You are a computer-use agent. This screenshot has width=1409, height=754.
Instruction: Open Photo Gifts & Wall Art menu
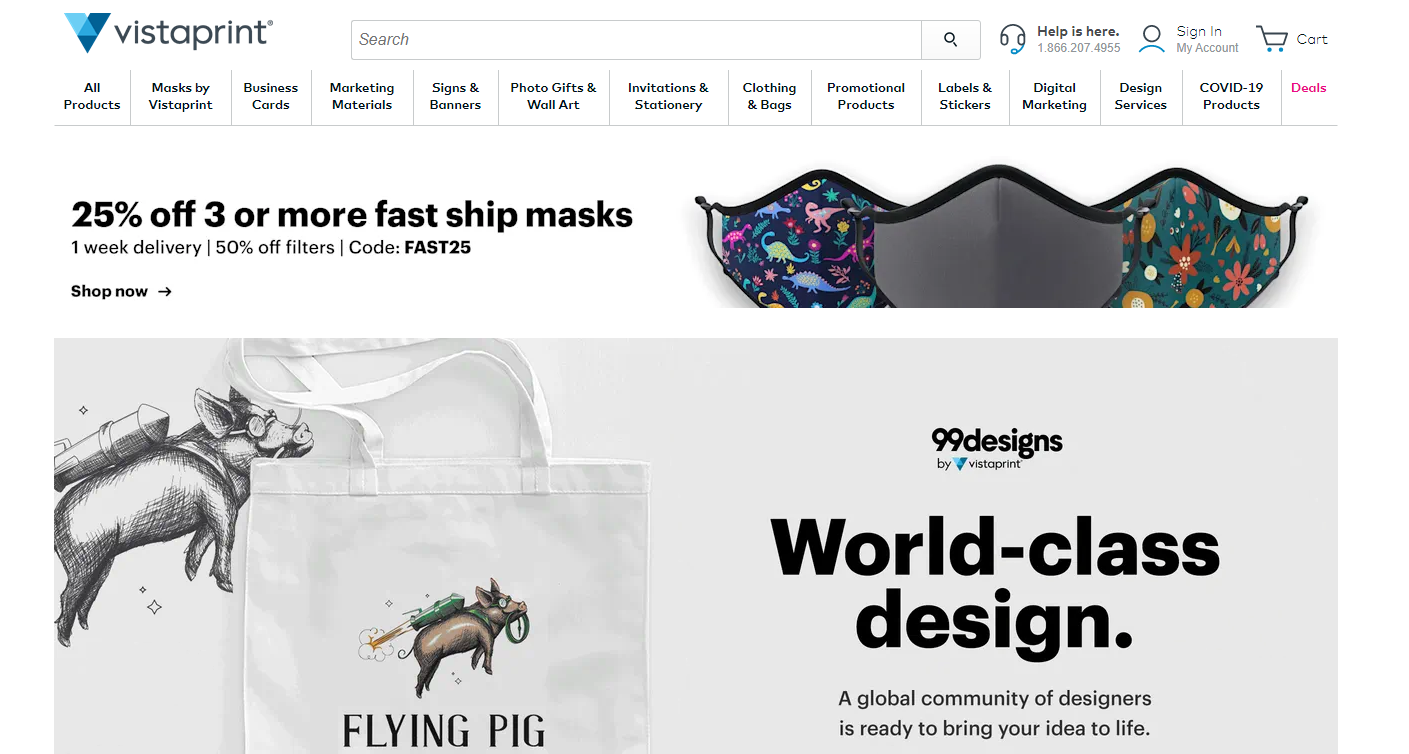(553, 96)
